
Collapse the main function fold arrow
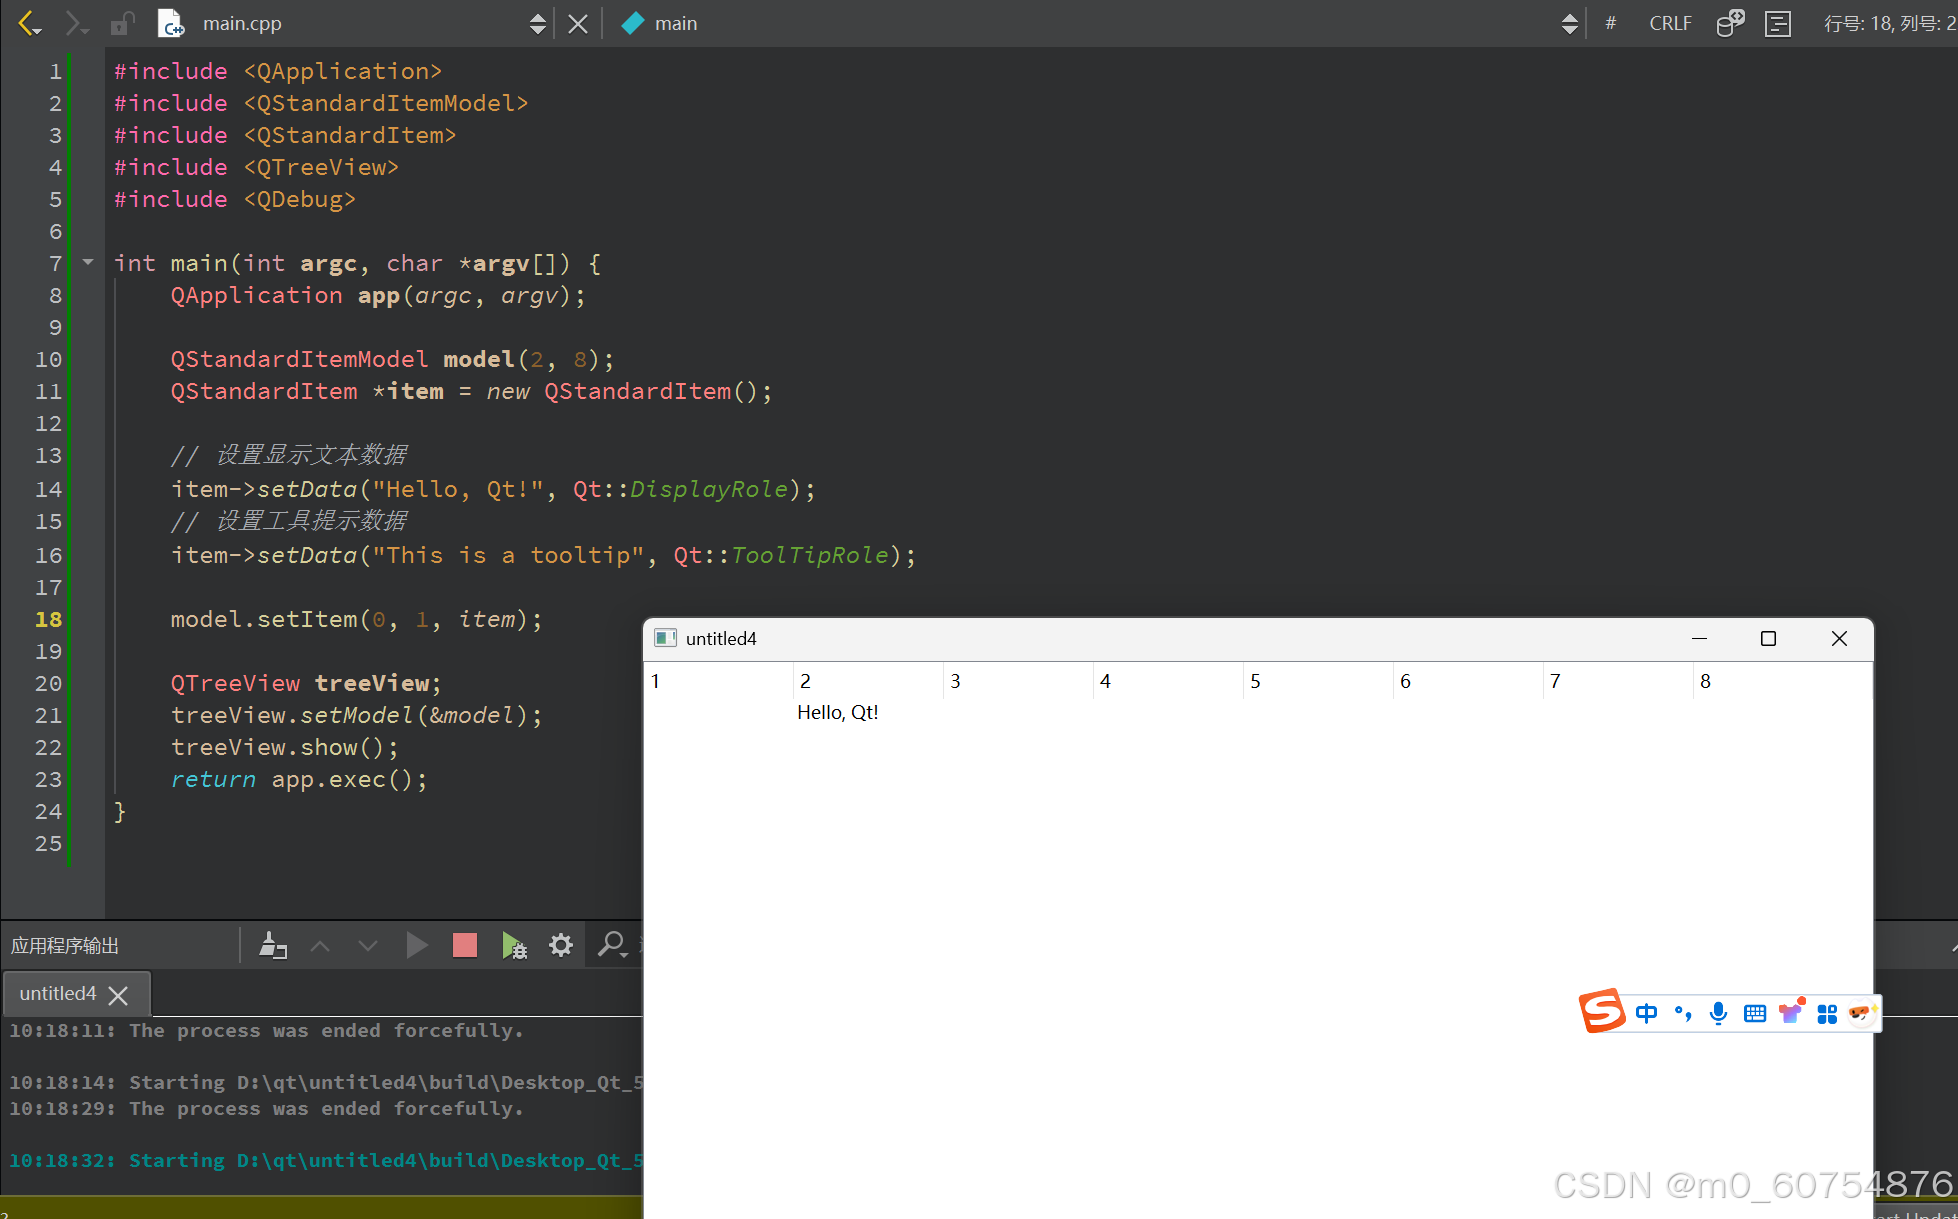click(88, 263)
